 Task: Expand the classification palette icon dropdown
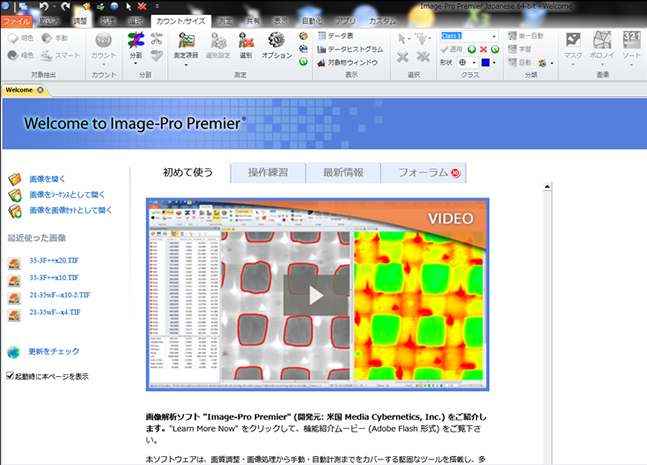point(552,63)
